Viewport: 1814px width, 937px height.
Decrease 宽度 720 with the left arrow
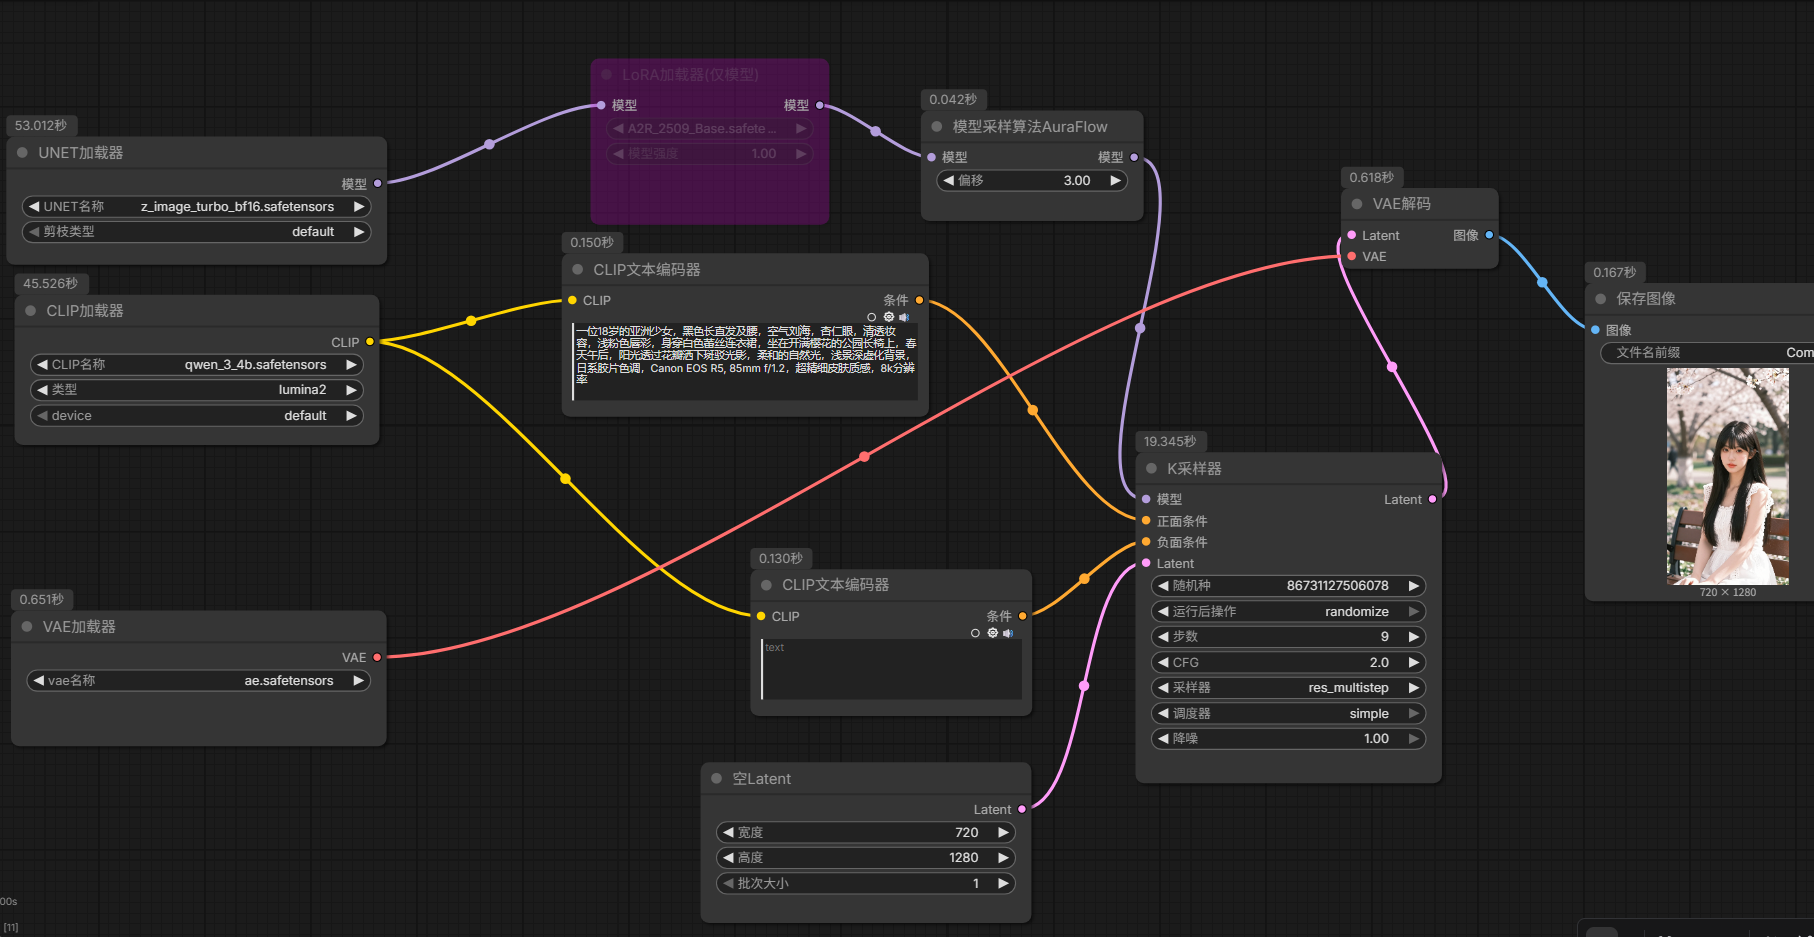tap(728, 832)
